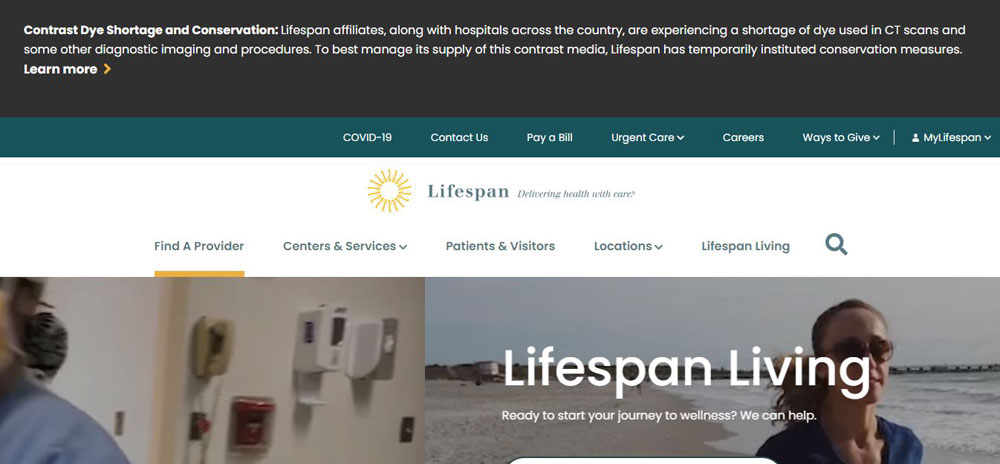Click the Lifespan Living hero heading

pos(686,370)
